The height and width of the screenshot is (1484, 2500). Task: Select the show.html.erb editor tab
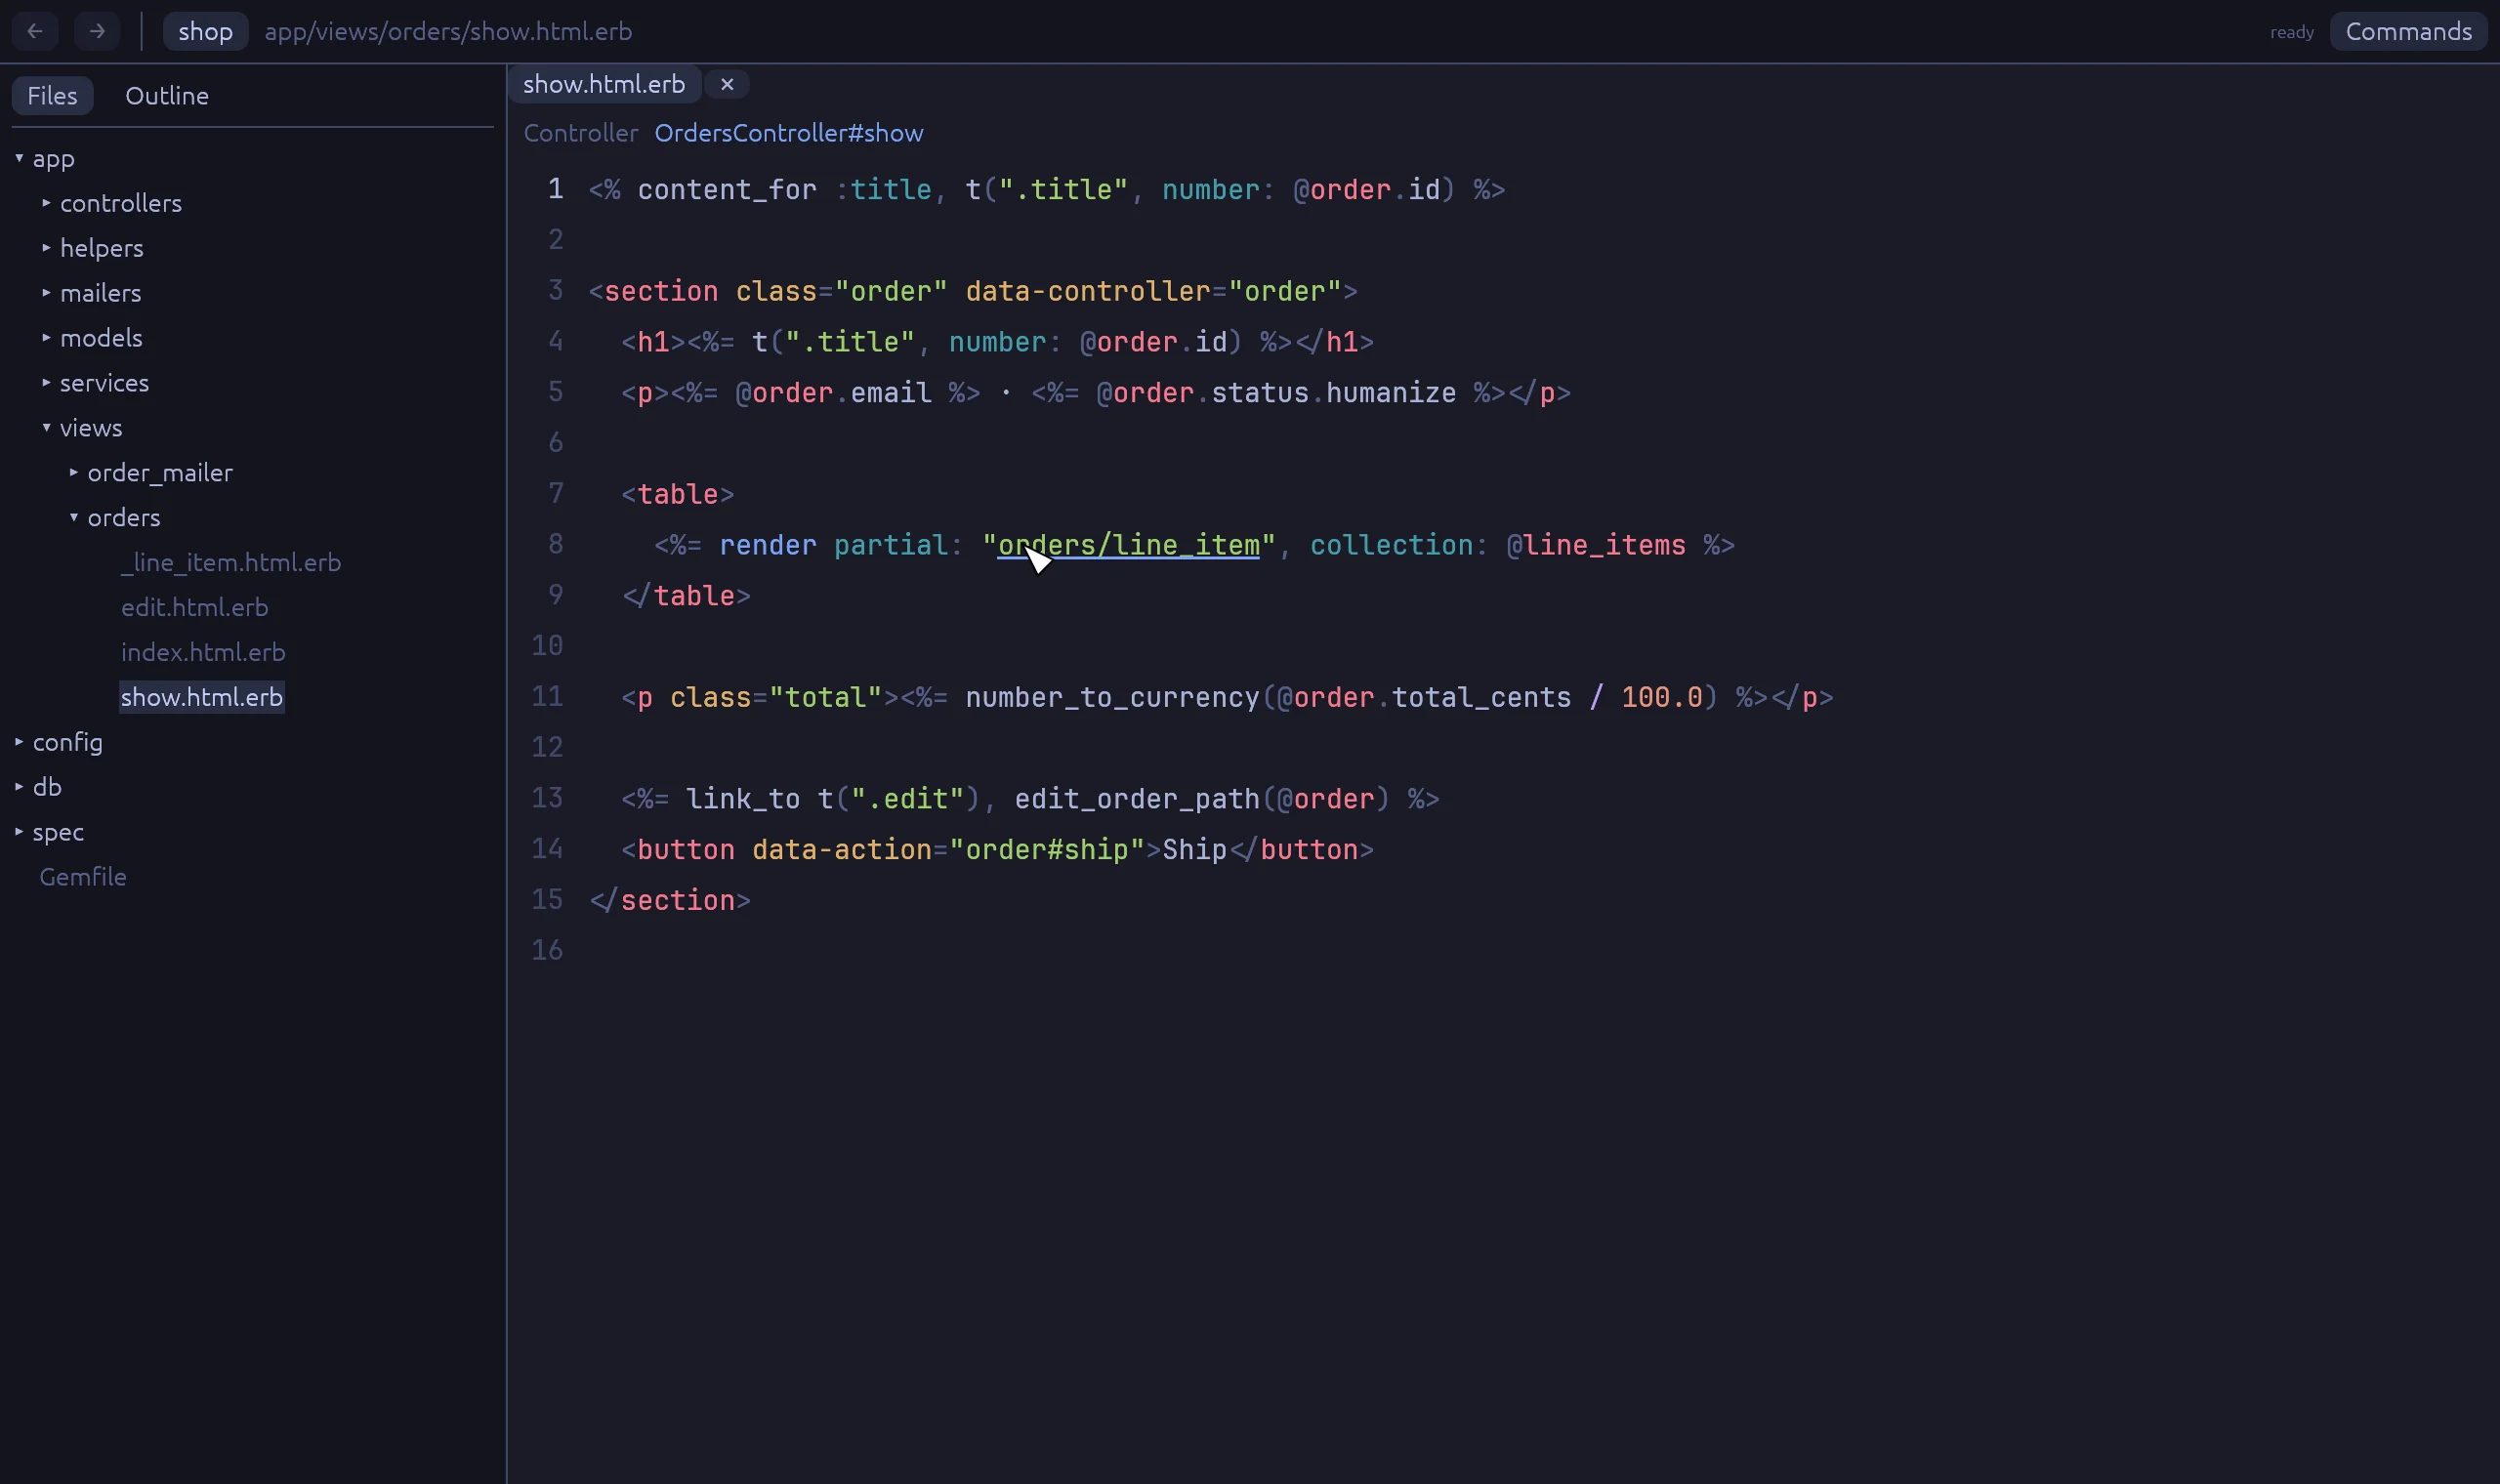click(x=604, y=84)
